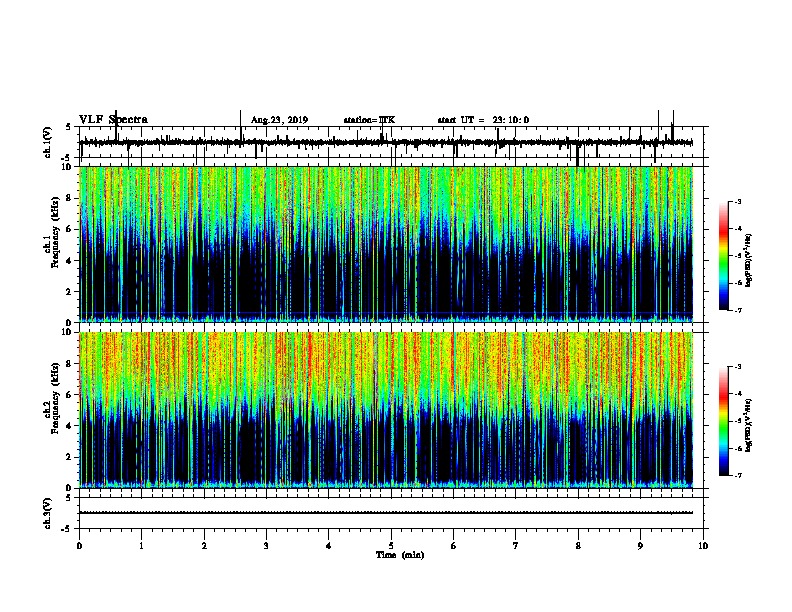
Task: Click the "2" kHz tick on ch.2 spectrogram
Action: coord(70,457)
